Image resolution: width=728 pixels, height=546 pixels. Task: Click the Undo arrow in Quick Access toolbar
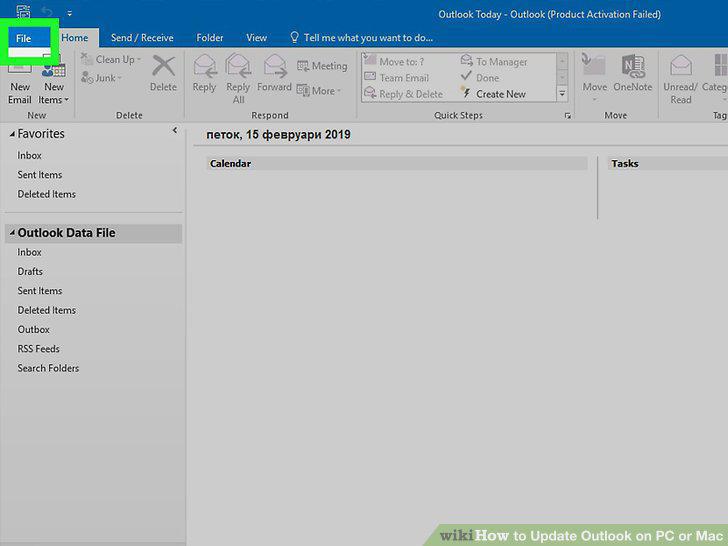[47, 12]
